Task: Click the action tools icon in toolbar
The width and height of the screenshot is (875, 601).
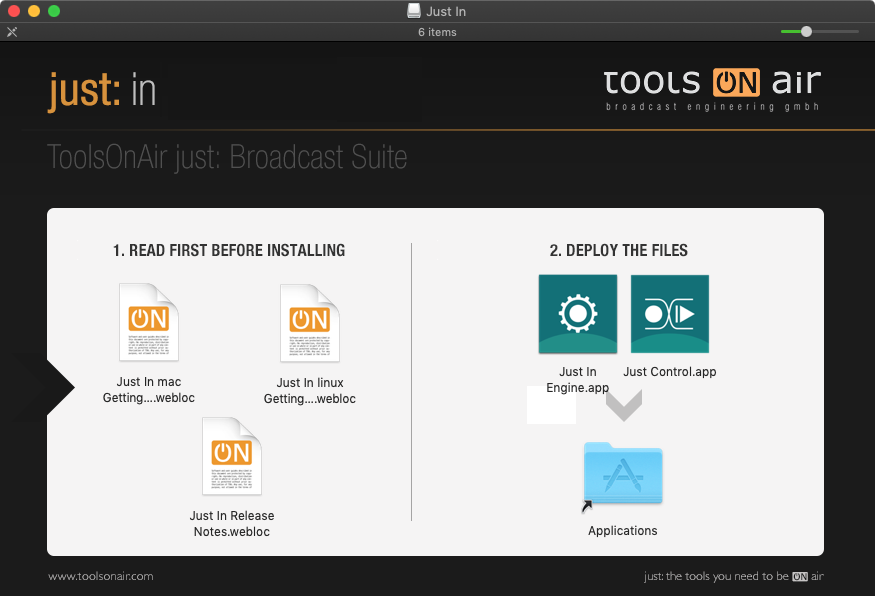Action: click(12, 32)
